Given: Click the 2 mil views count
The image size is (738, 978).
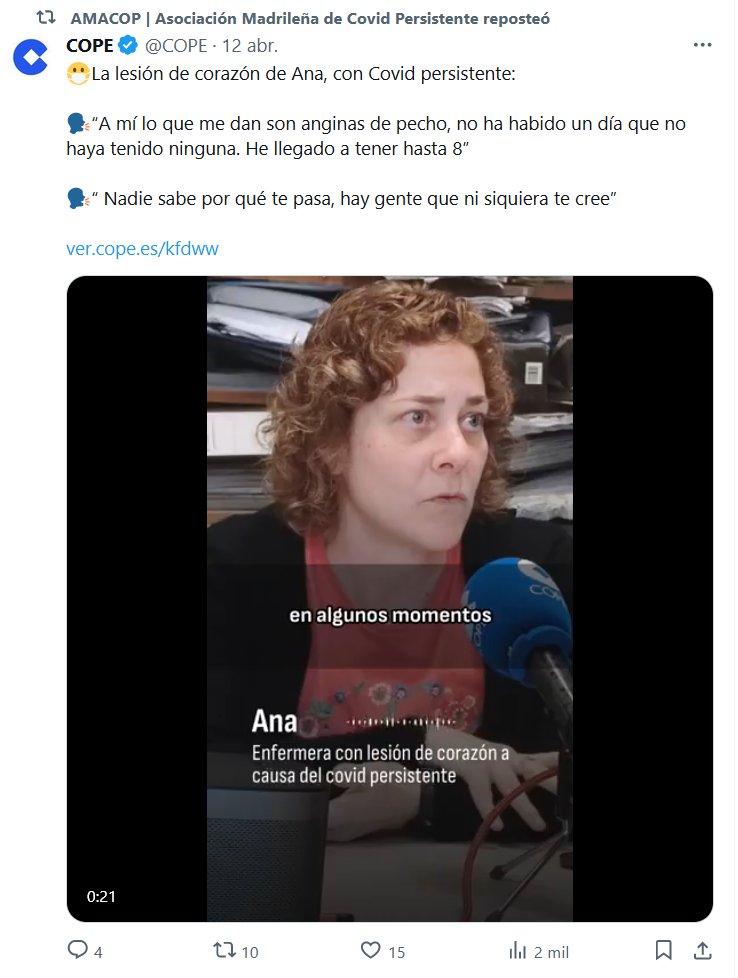Looking at the screenshot, I should point(551,952).
